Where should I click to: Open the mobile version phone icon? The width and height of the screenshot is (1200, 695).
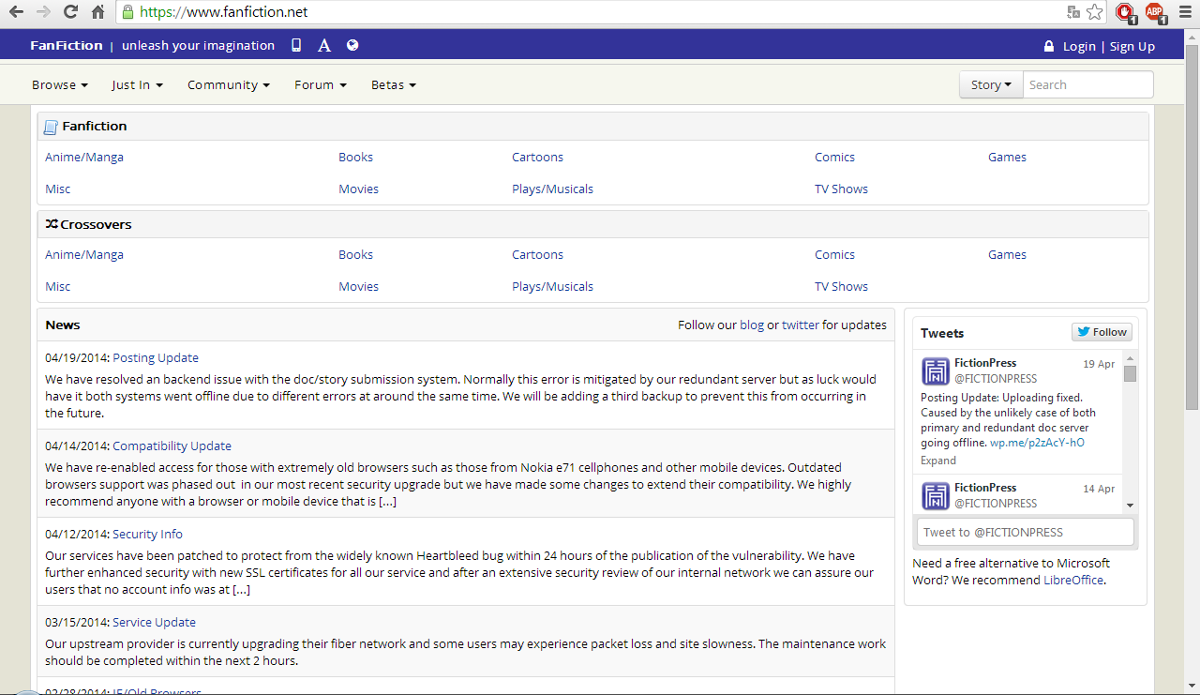point(295,45)
